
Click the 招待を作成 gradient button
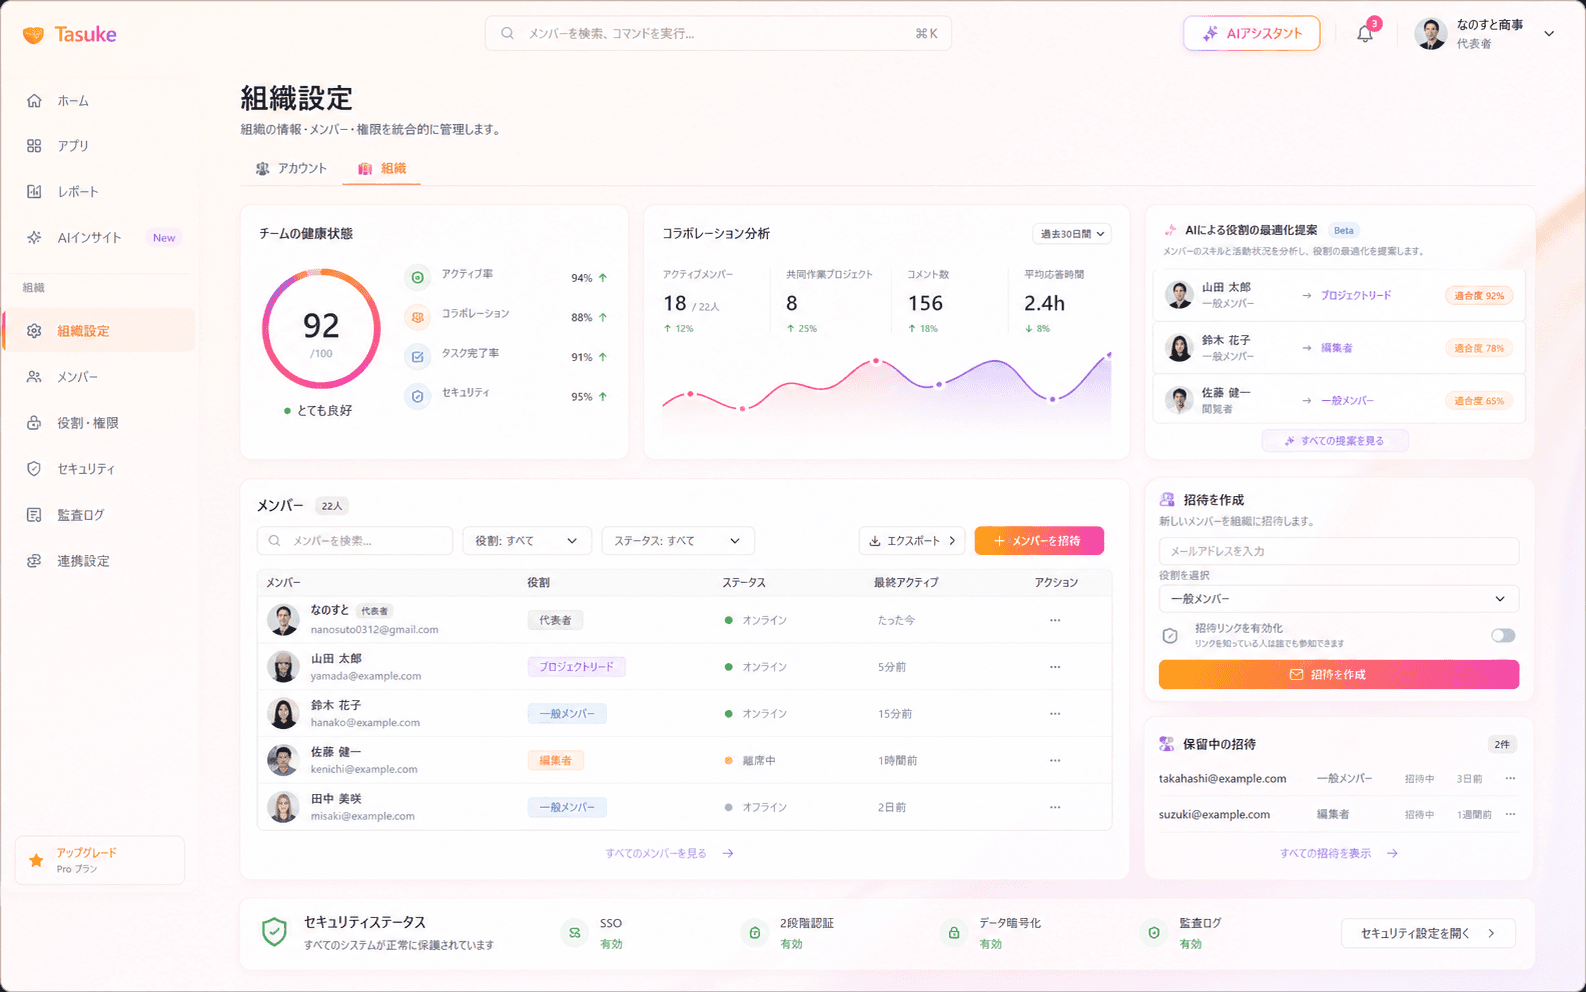coord(1339,675)
